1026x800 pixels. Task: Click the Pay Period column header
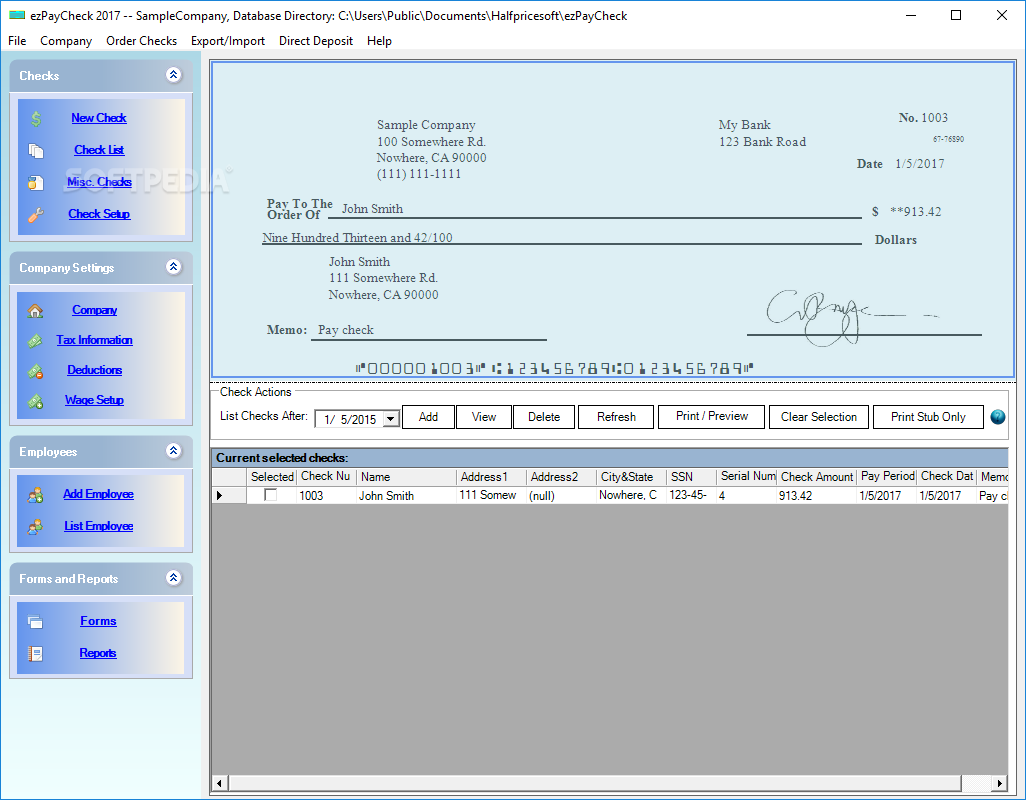(x=887, y=477)
